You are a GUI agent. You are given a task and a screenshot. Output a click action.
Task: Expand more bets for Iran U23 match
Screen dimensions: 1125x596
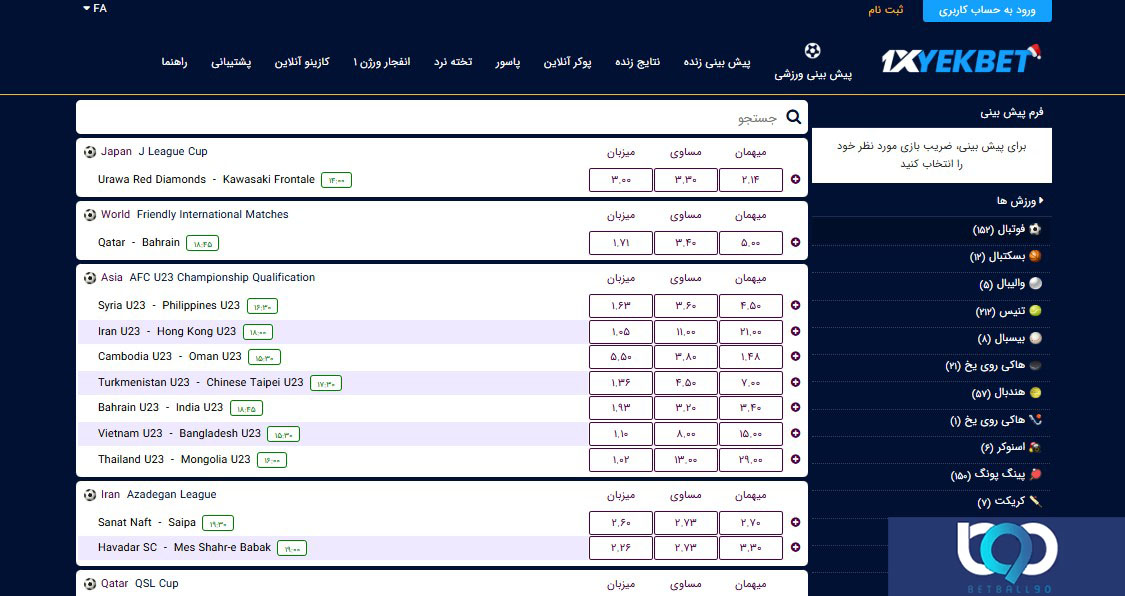pos(795,332)
